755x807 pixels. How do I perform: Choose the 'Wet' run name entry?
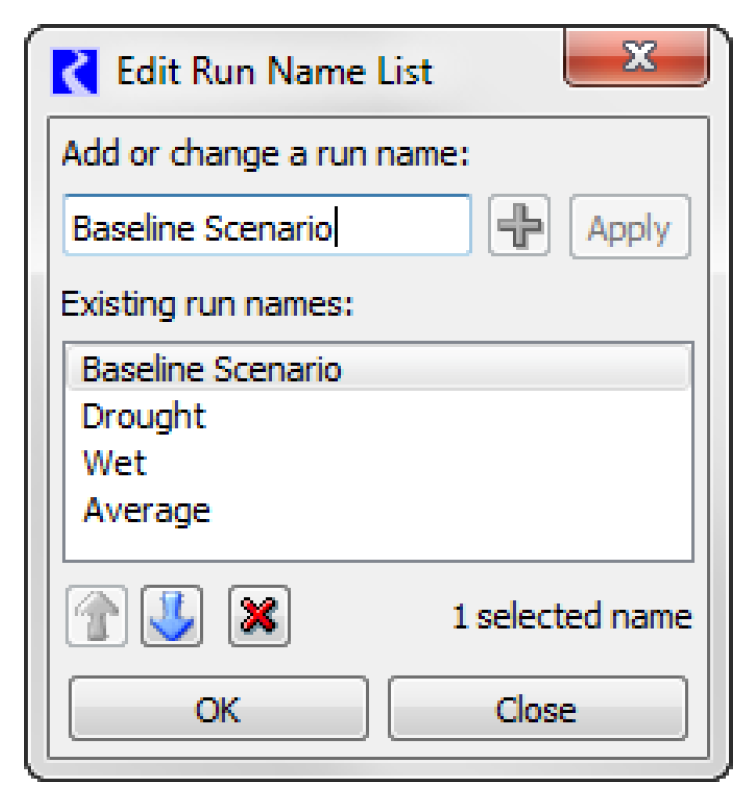[114, 463]
